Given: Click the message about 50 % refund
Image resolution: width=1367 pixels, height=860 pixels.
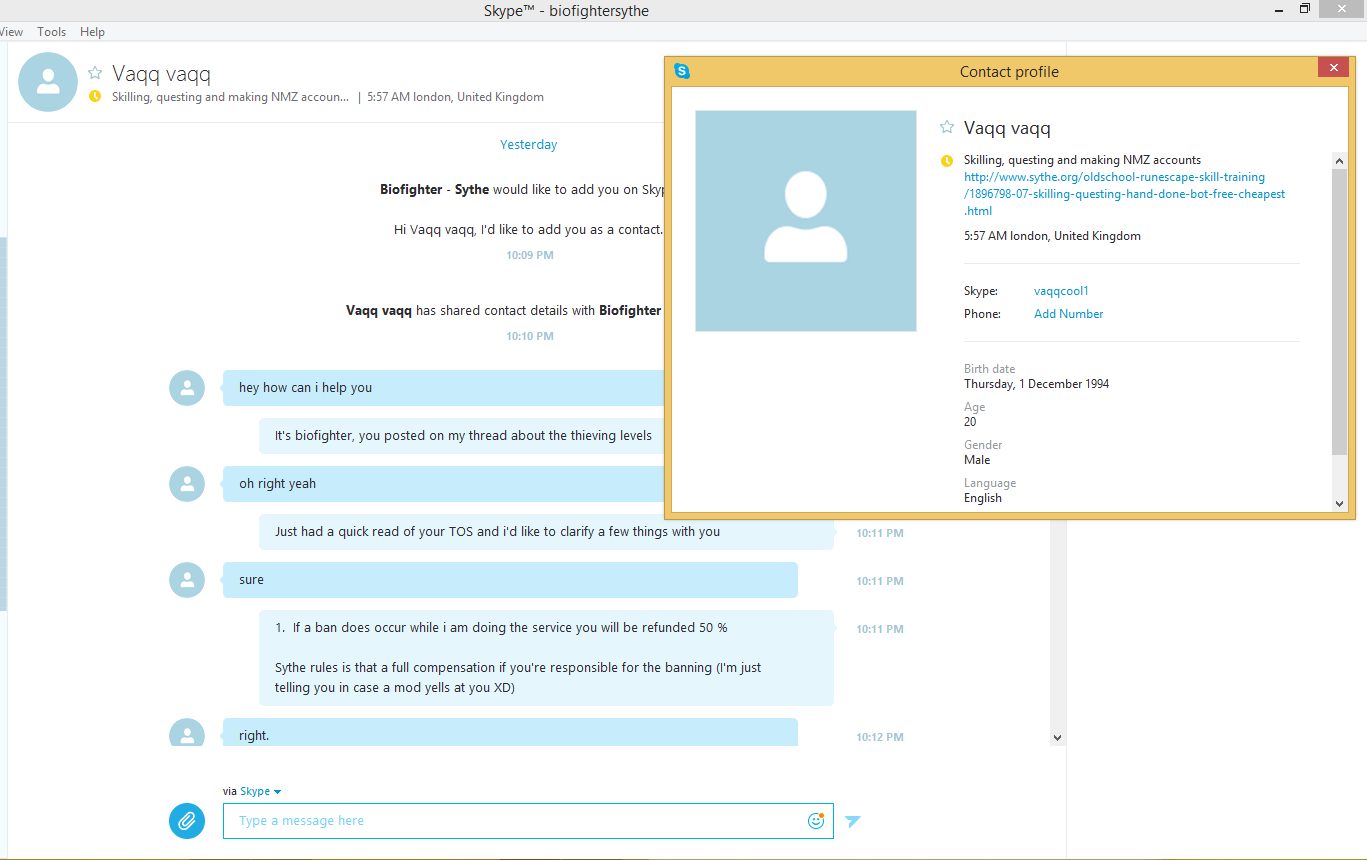Looking at the screenshot, I should pyautogui.click(x=546, y=658).
